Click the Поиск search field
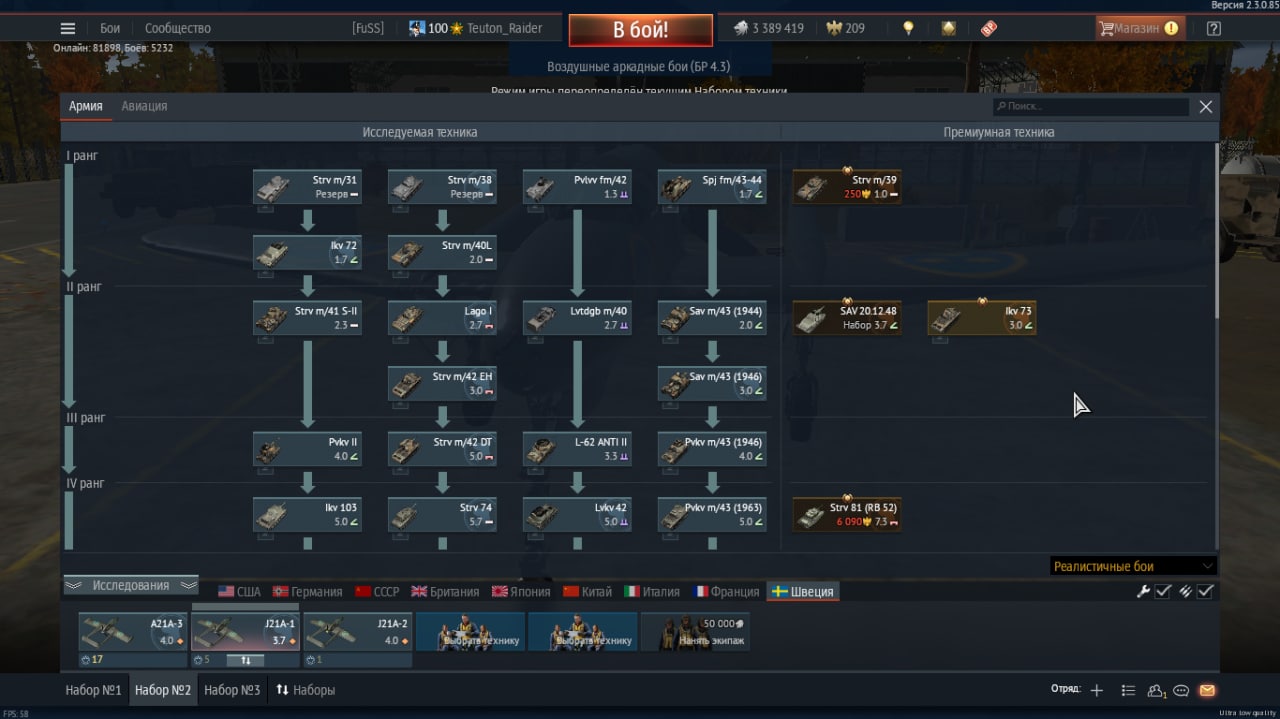 pos(1091,106)
